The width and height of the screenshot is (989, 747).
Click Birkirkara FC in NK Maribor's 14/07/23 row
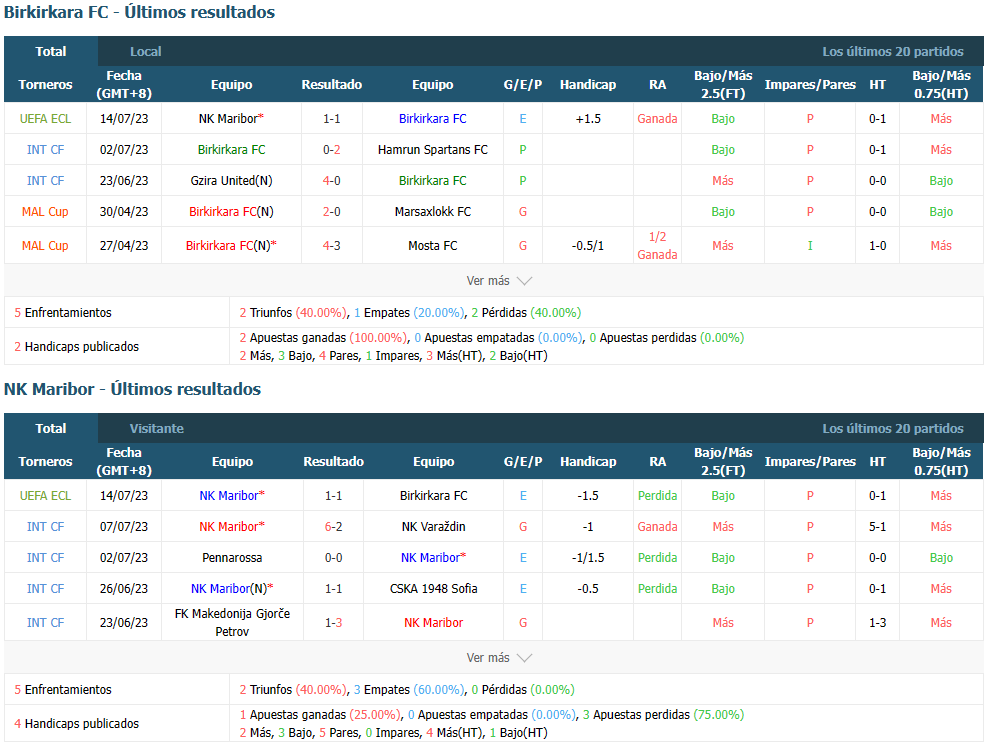click(433, 495)
